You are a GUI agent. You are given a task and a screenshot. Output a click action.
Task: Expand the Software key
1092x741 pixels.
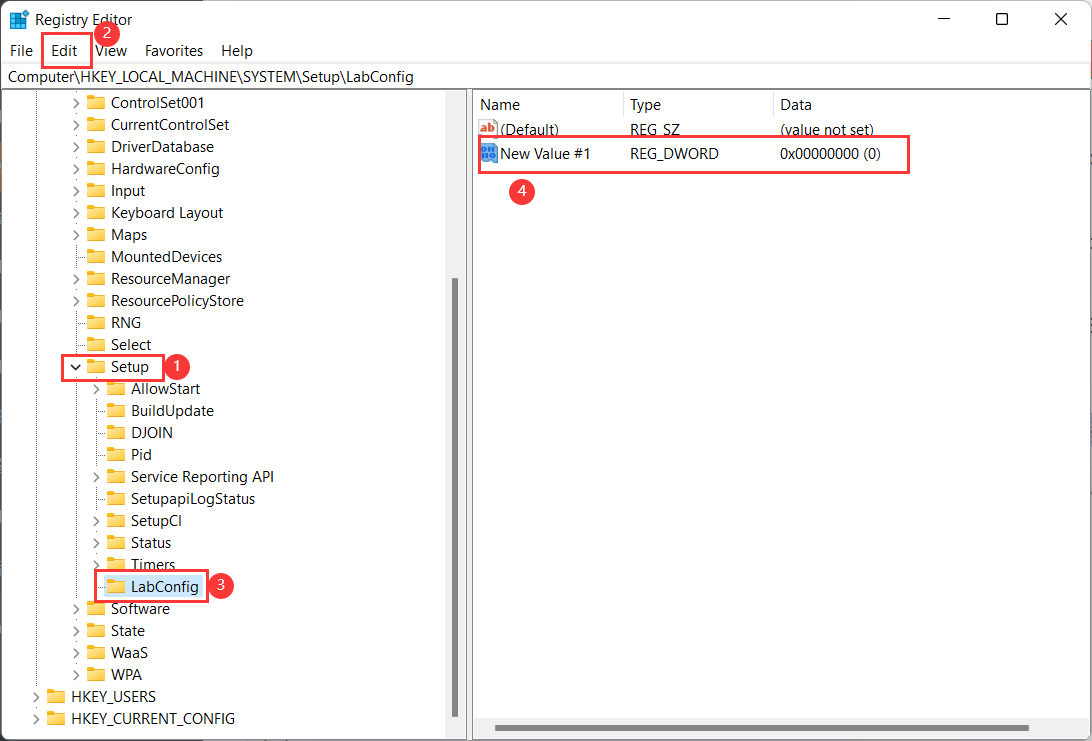click(77, 609)
